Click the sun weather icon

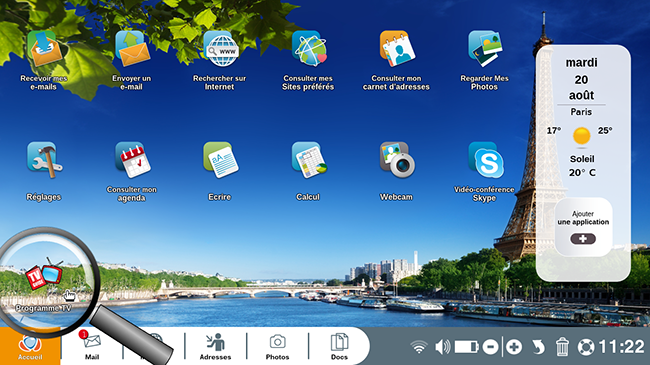point(582,136)
